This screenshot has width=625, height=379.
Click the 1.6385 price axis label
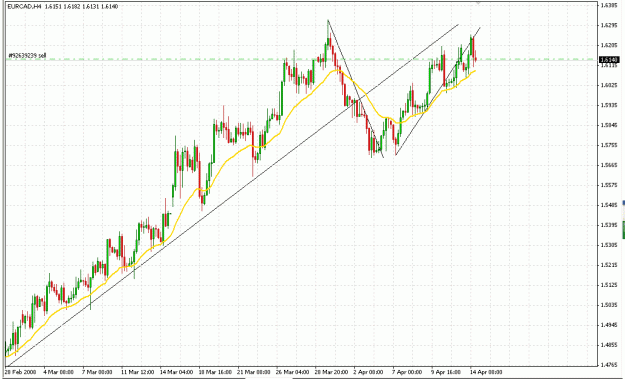pyautogui.click(x=609, y=5)
